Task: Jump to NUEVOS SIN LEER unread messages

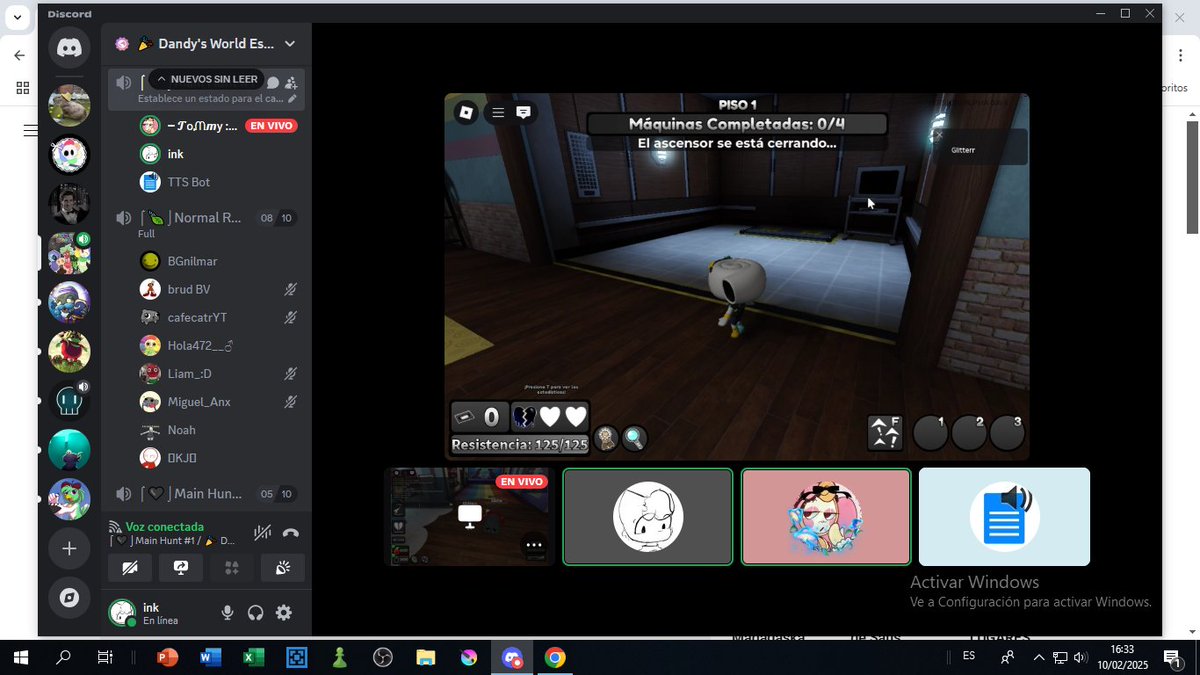Action: coord(206,79)
